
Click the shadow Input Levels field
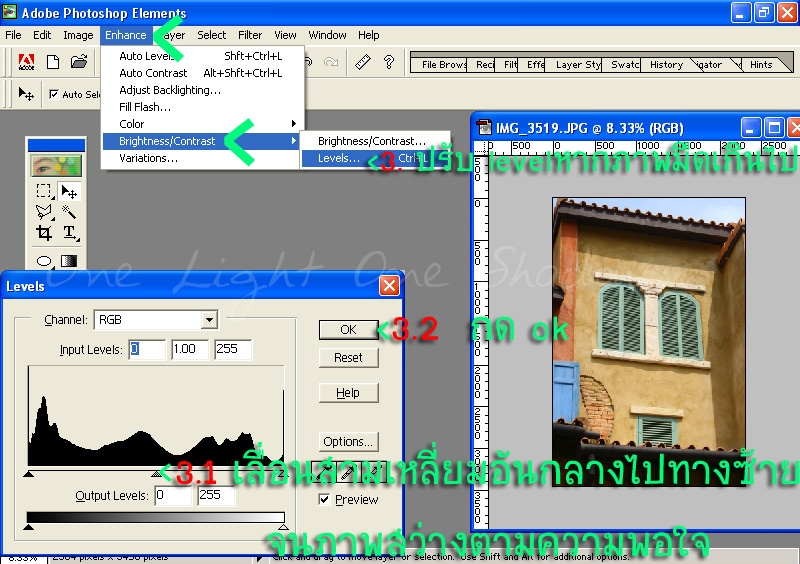click(x=147, y=349)
